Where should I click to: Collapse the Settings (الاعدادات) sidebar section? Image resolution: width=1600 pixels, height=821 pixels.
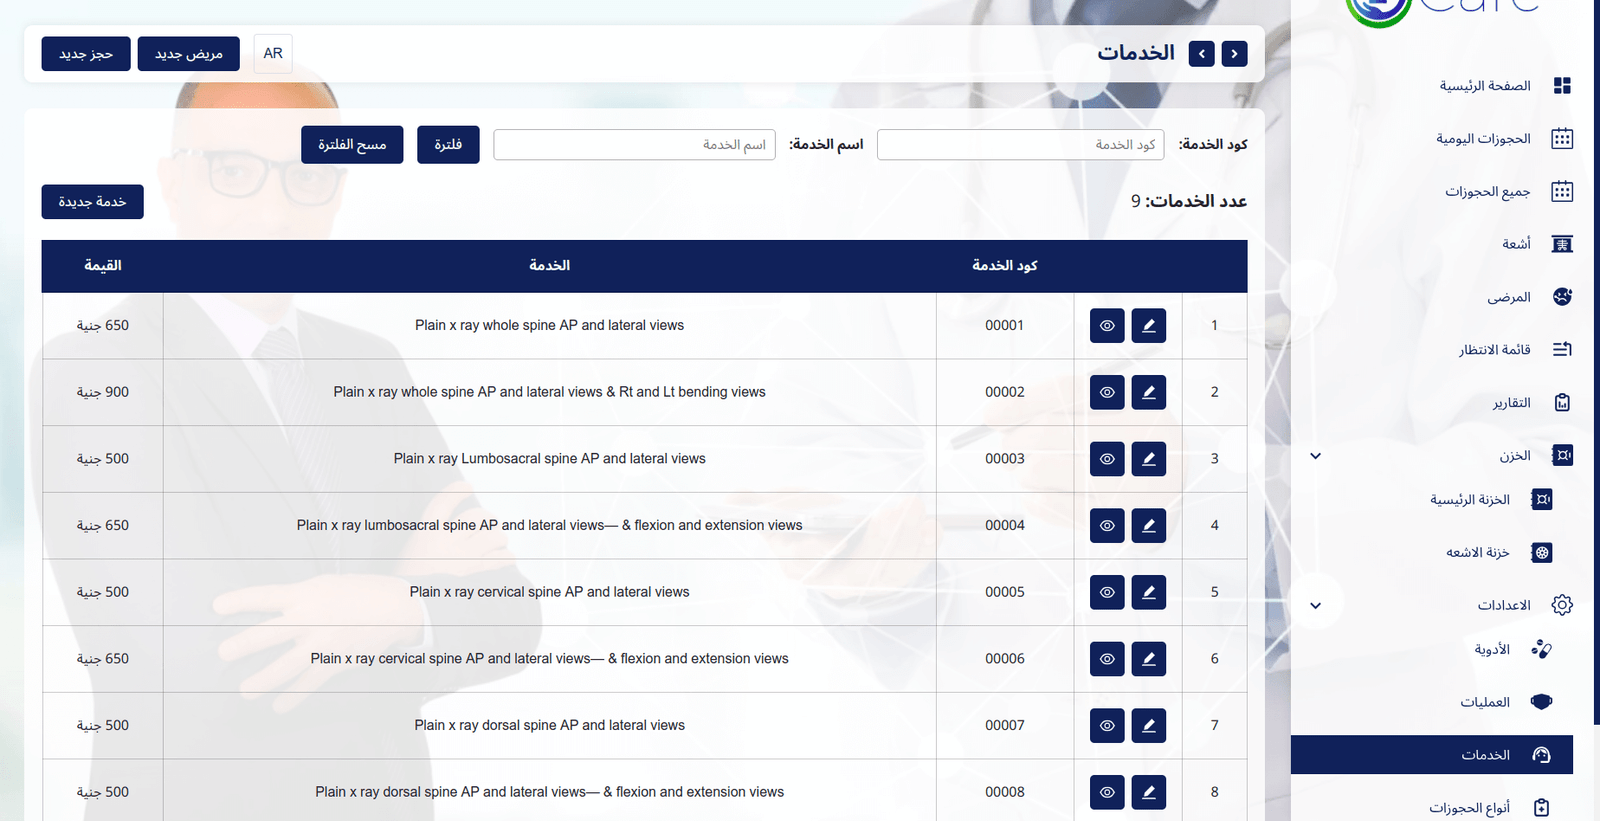(1316, 606)
